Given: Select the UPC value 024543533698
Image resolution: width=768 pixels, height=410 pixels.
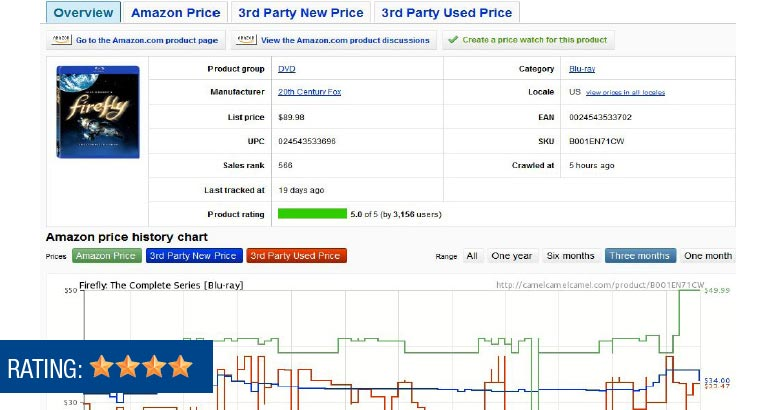Looking at the screenshot, I should (x=307, y=142).
